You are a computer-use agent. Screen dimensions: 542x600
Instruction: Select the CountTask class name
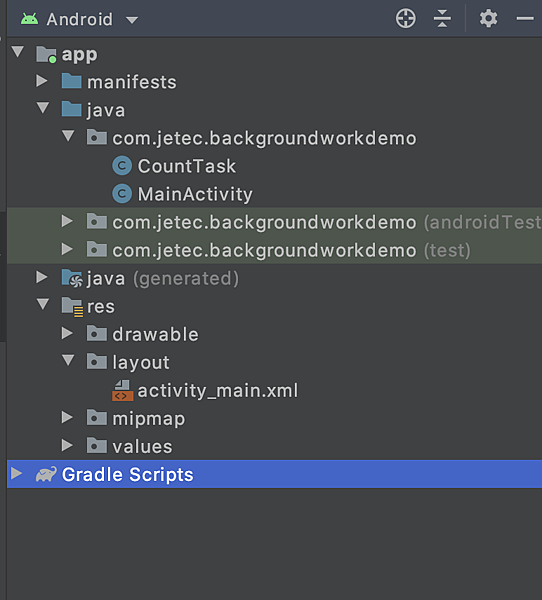pyautogui.click(x=187, y=166)
